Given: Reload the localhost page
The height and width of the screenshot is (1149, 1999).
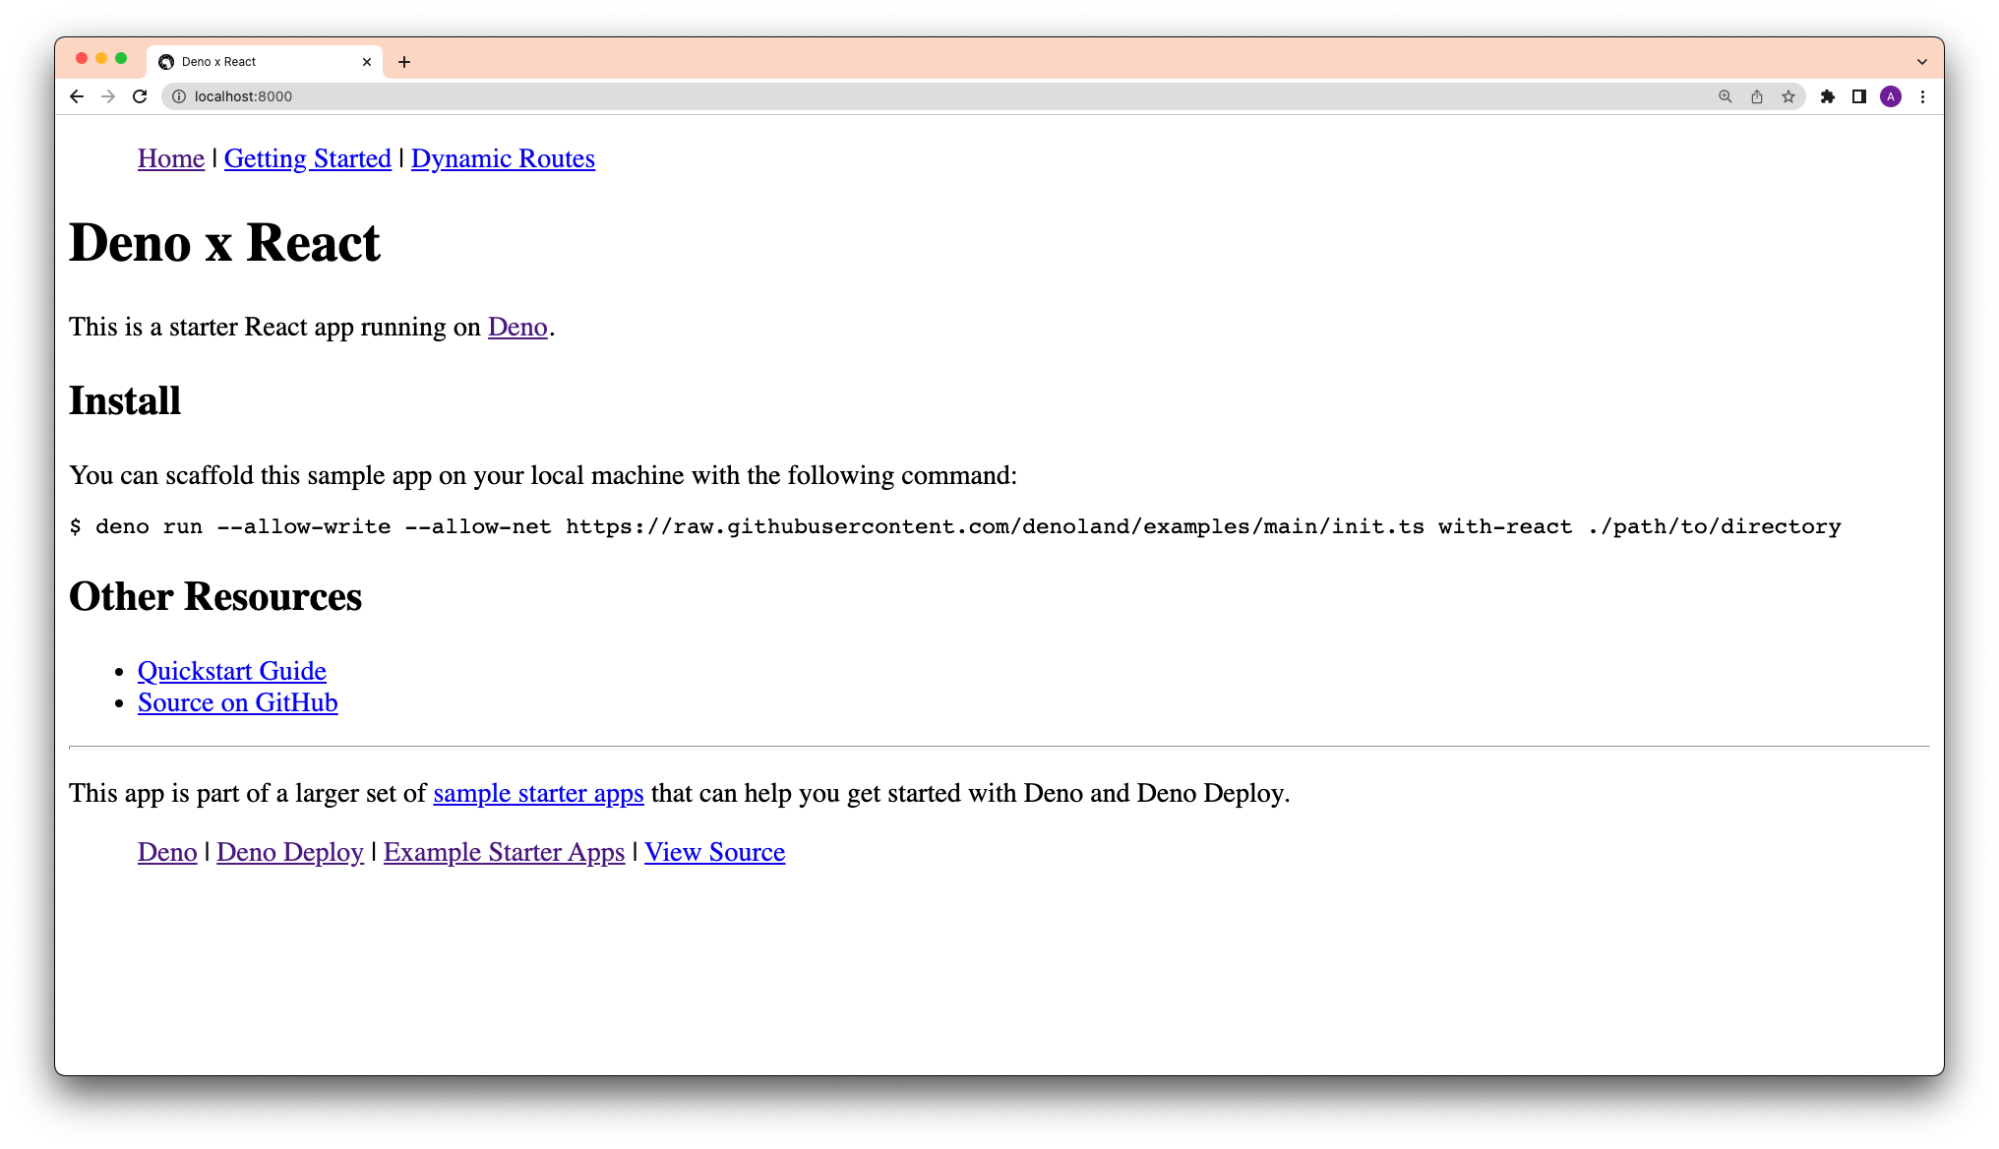Looking at the screenshot, I should pos(140,96).
